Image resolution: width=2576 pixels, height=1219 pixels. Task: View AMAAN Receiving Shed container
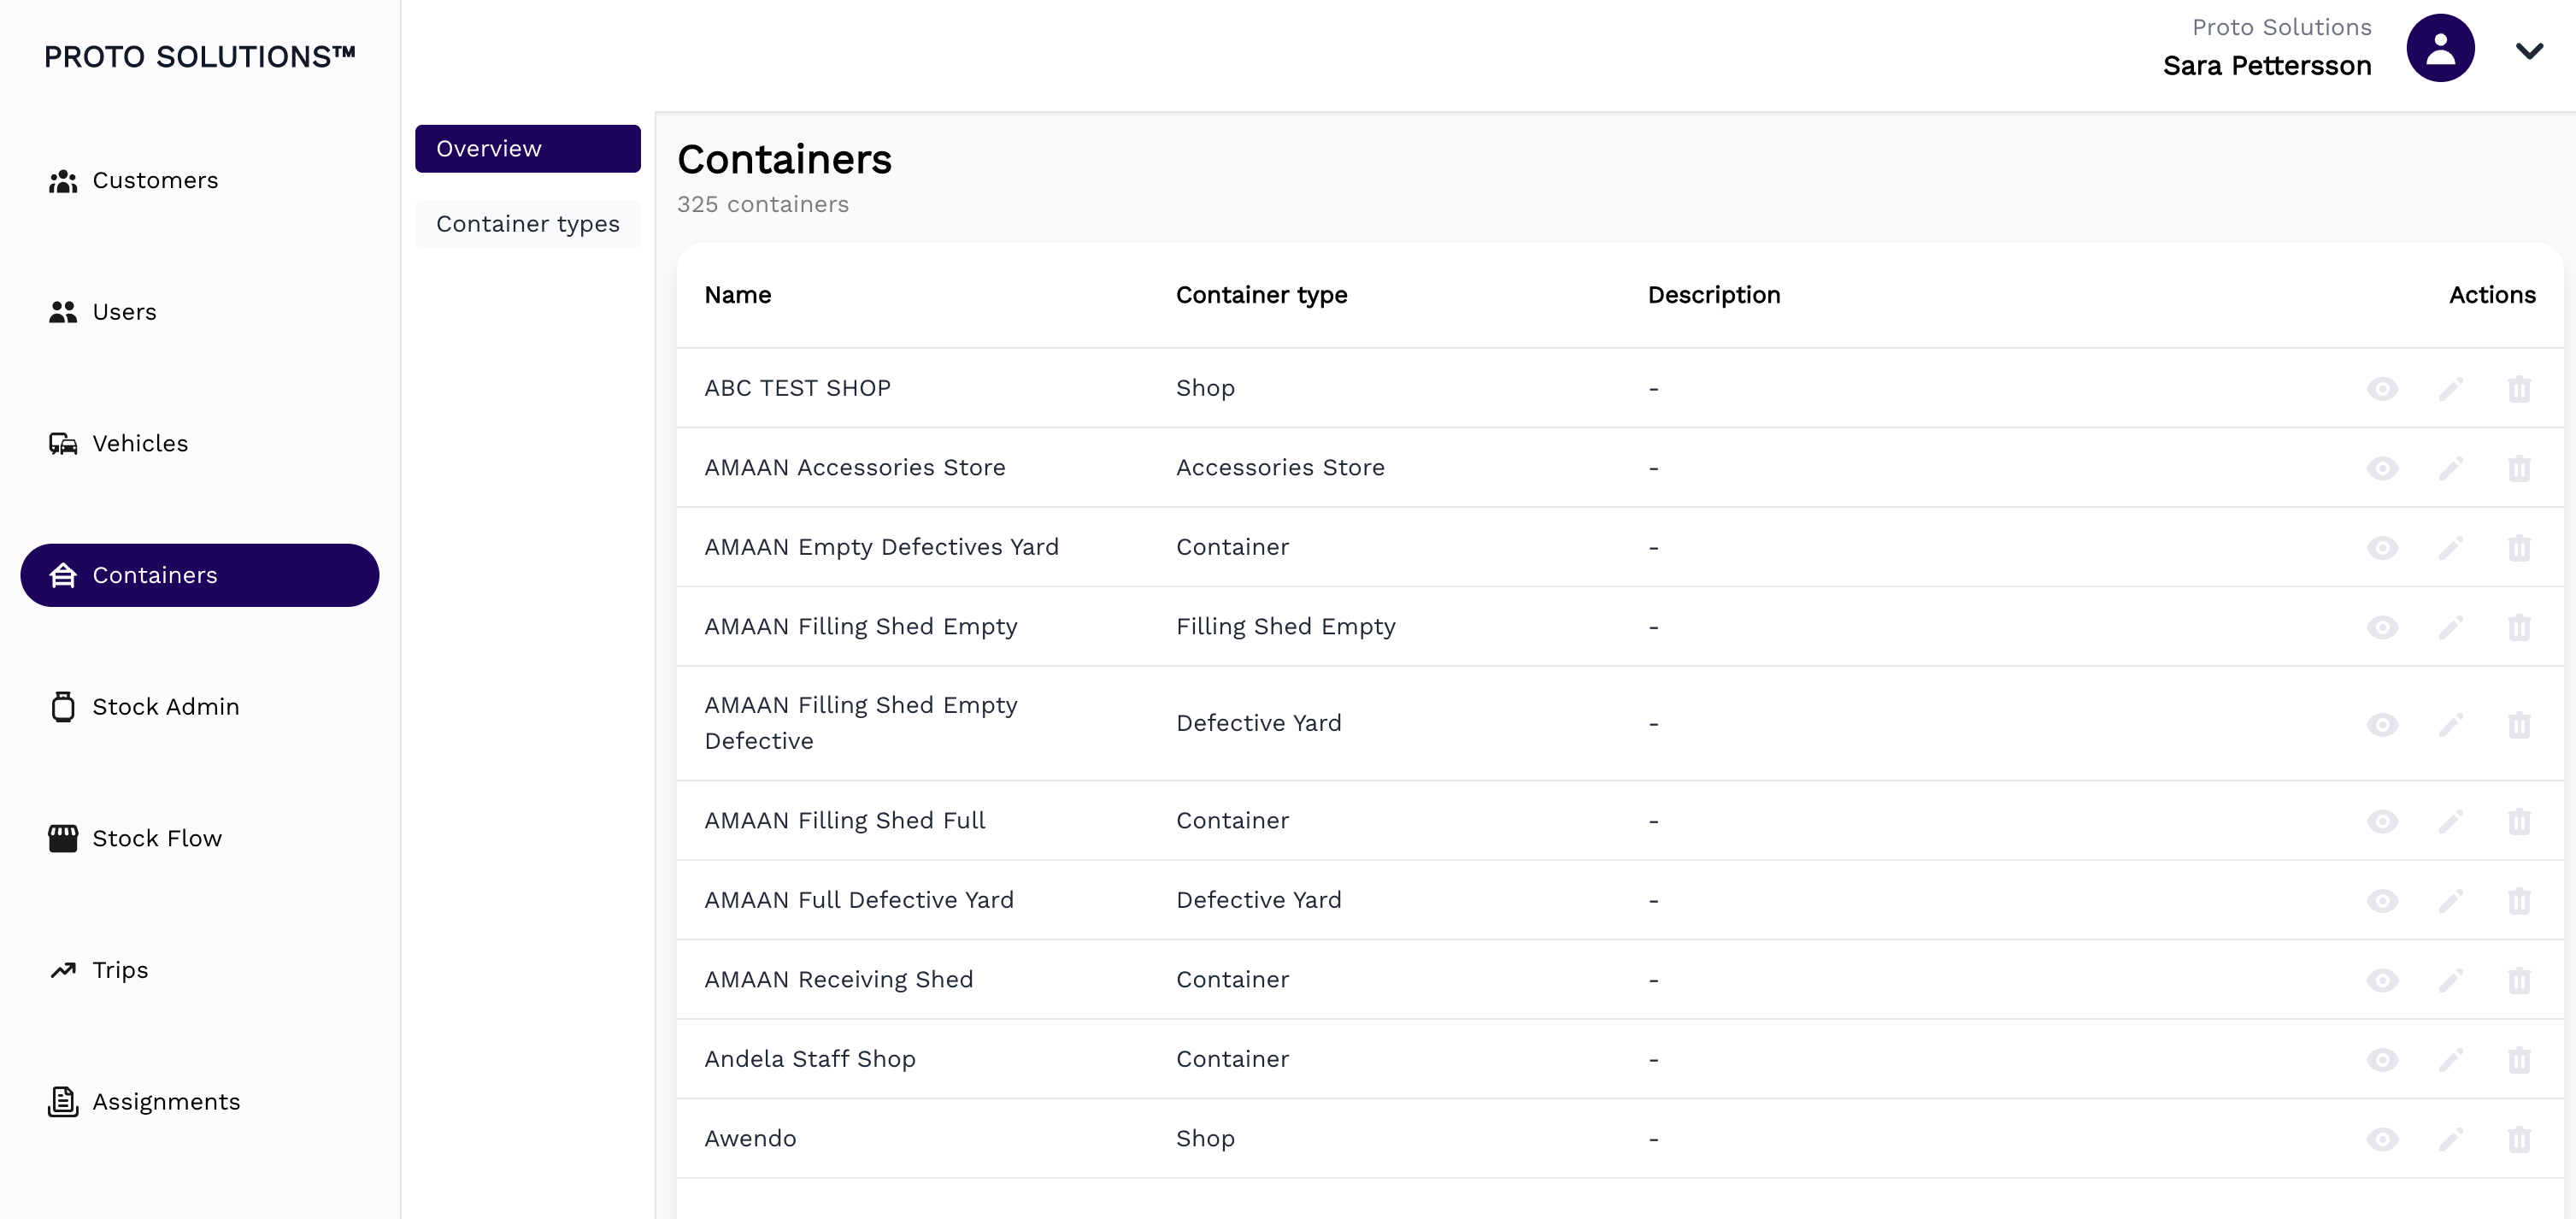point(2382,980)
